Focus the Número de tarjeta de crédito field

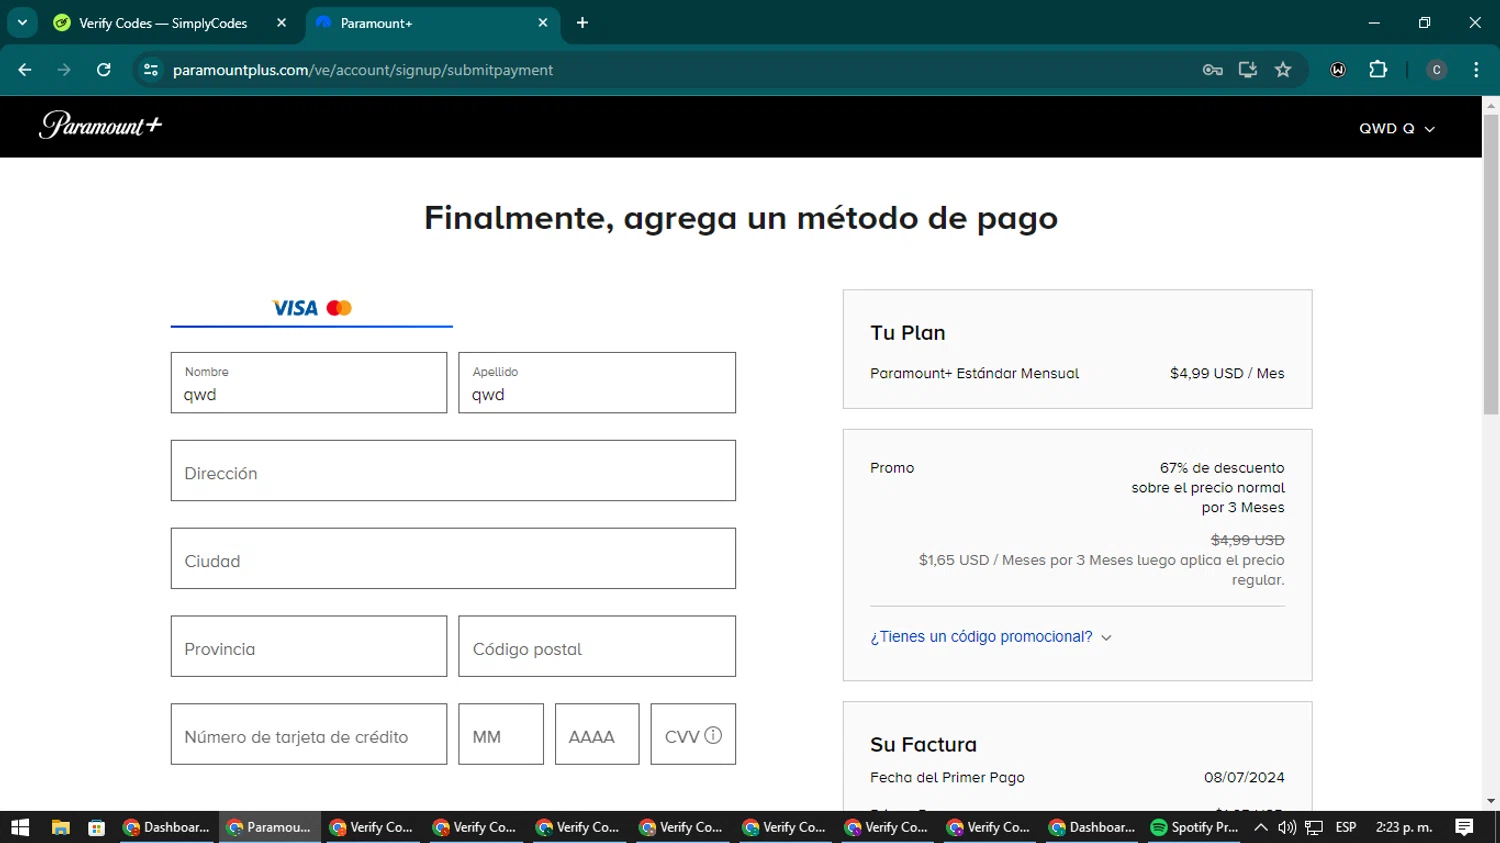tap(309, 735)
